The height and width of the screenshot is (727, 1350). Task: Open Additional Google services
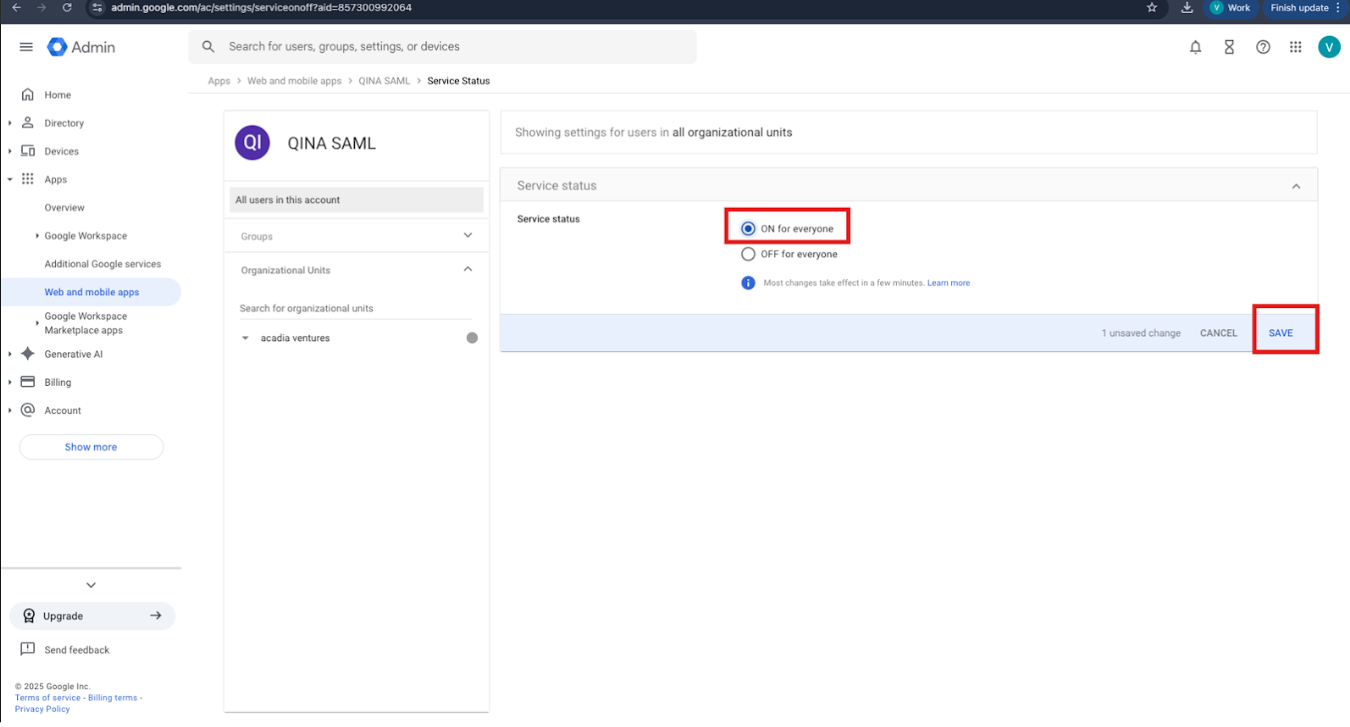click(x=103, y=264)
